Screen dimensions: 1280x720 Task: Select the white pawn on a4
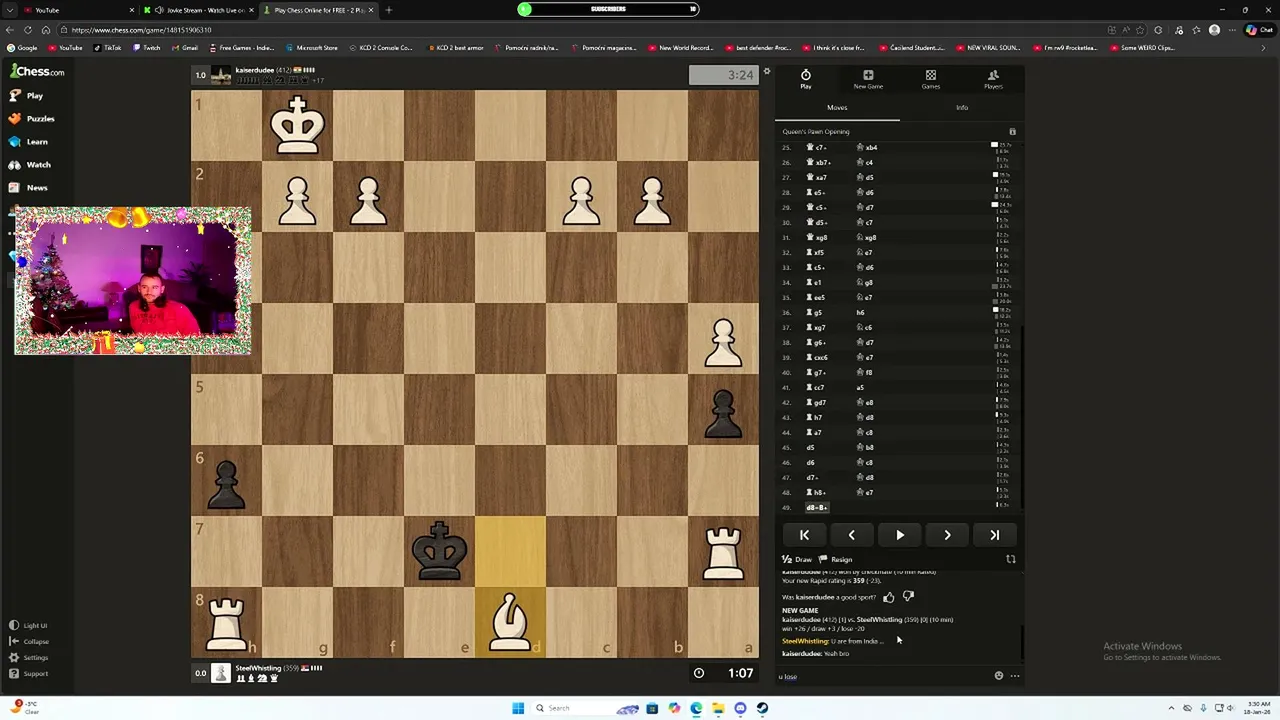[723, 338]
